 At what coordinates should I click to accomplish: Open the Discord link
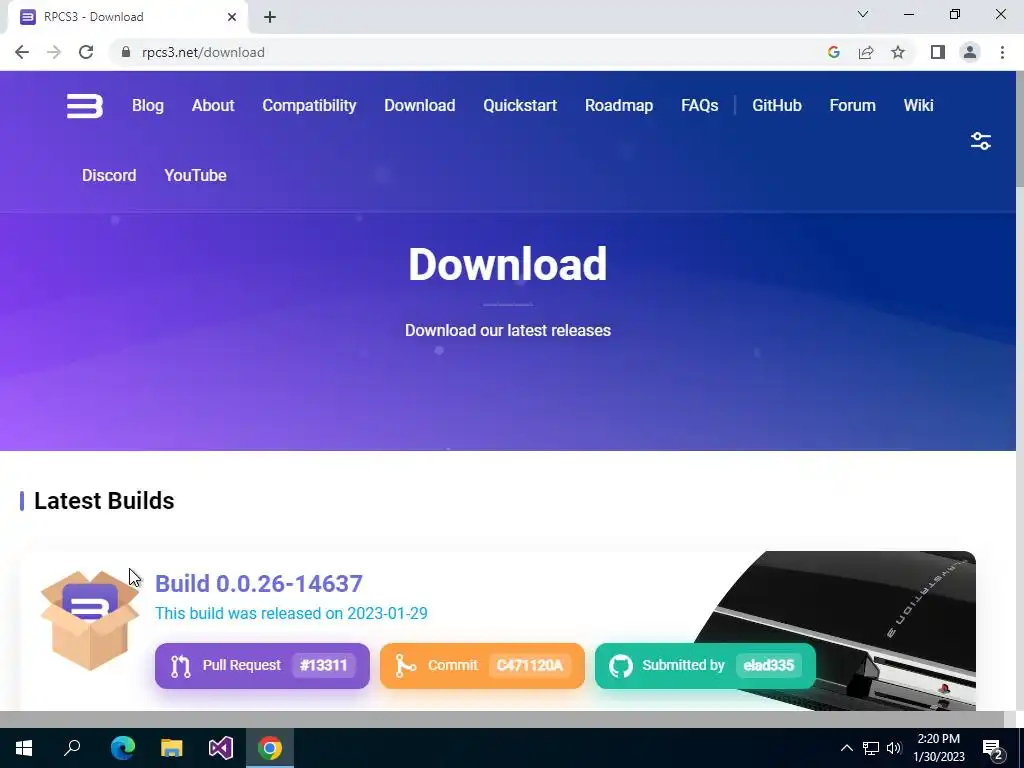109,176
